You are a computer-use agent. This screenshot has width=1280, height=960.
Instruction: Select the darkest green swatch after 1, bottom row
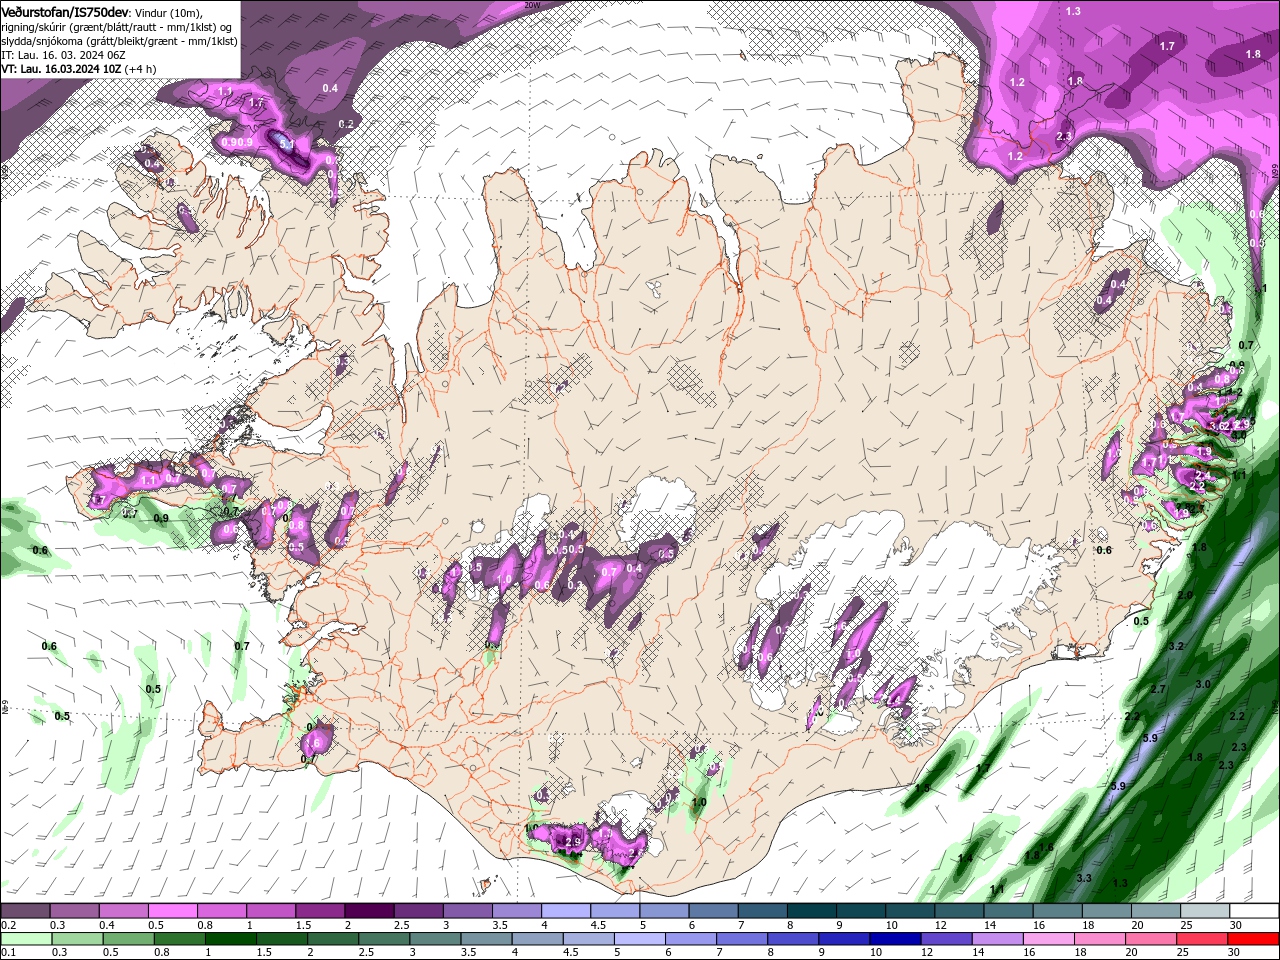230,939
